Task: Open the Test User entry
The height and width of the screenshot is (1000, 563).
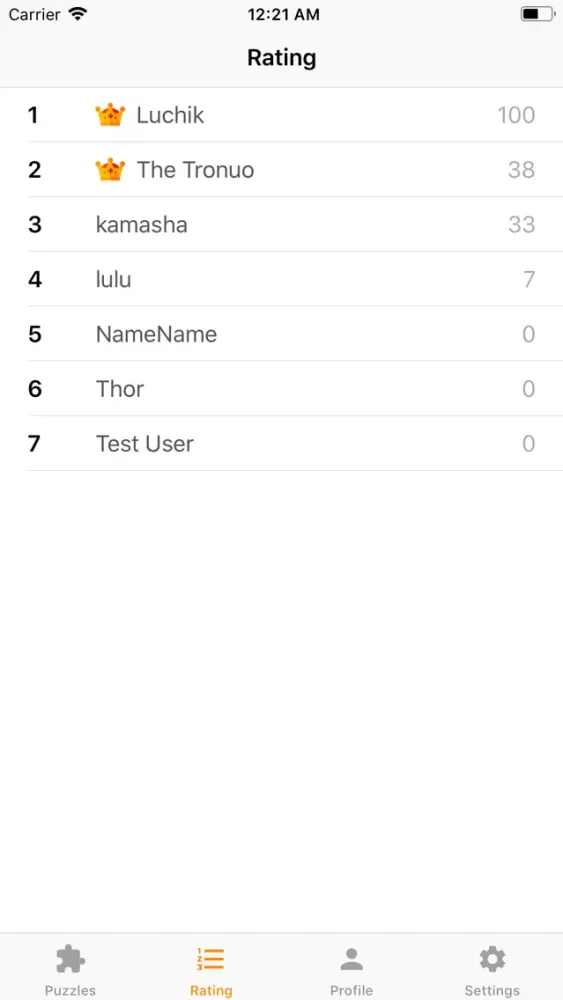Action: point(281,444)
